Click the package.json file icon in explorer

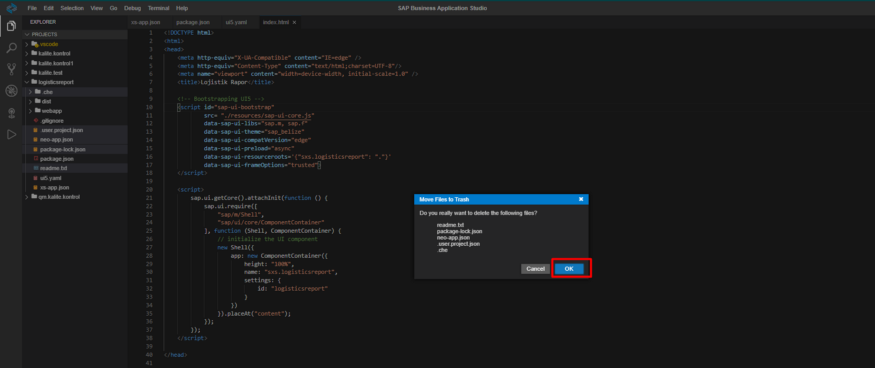tap(36, 159)
